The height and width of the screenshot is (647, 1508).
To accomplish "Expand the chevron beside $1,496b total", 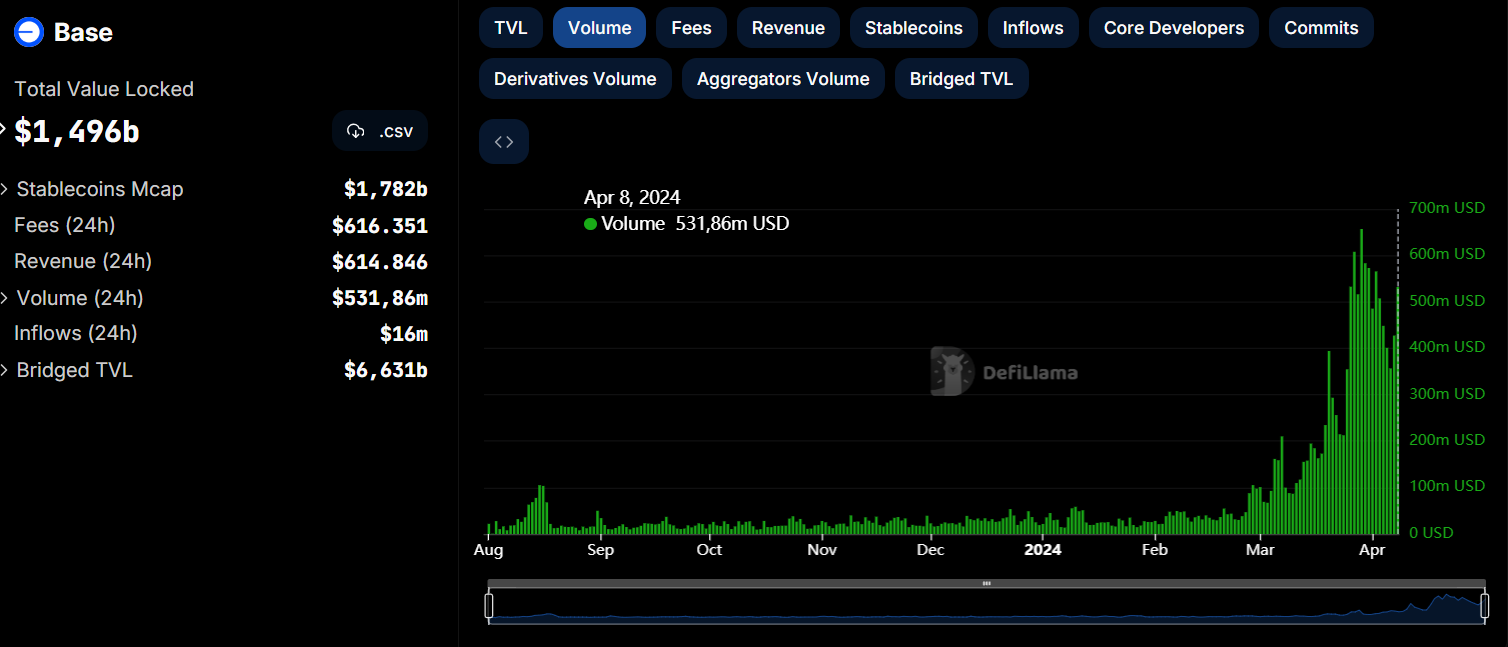I will [4, 130].
